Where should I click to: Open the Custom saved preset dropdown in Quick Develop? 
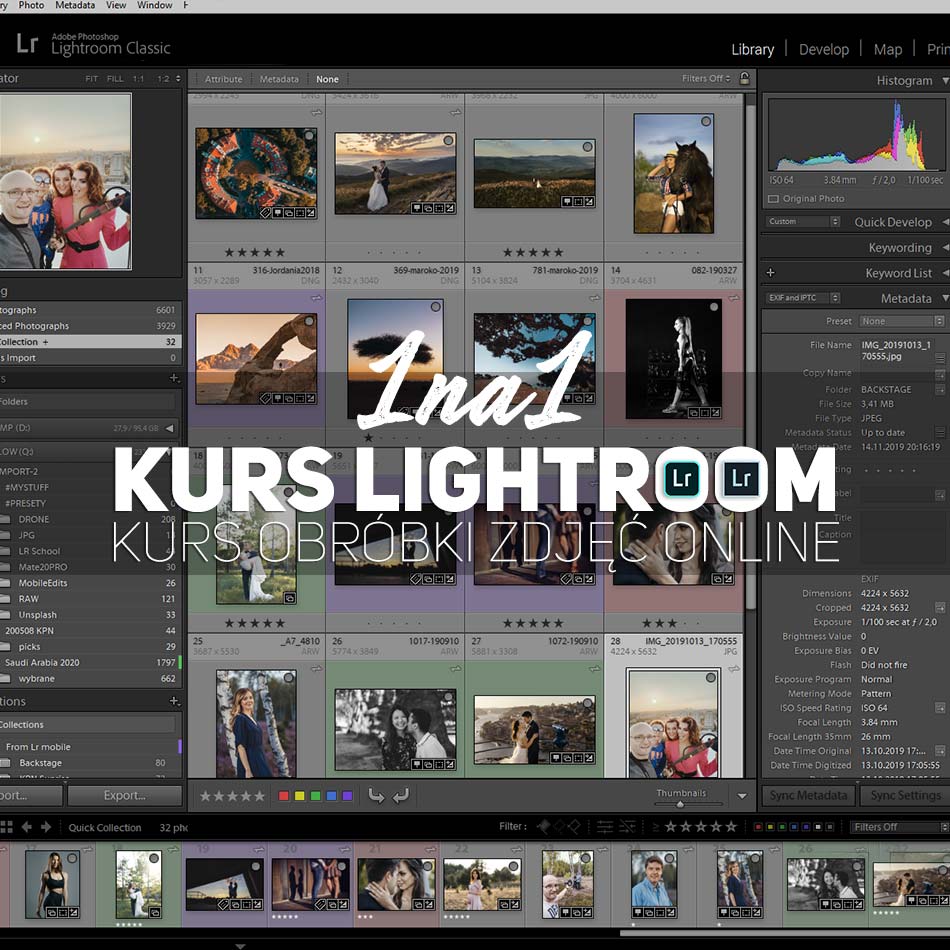[803, 222]
